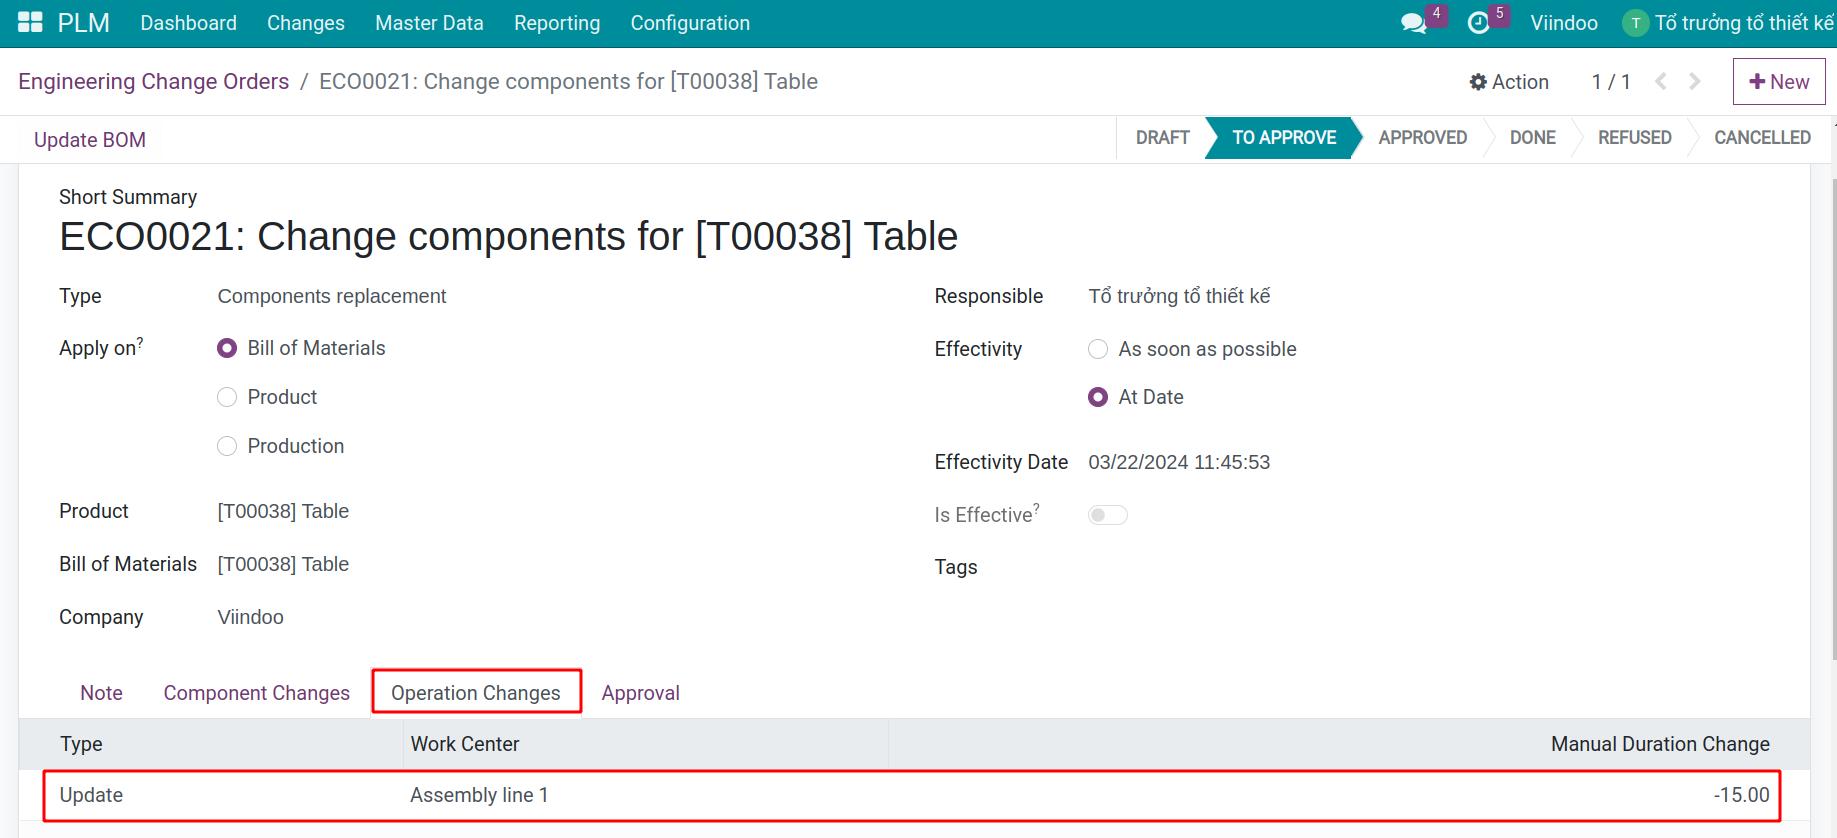This screenshot has height=838, width=1837.
Task: Go to Engineering Change Orders breadcrumb
Action: (x=154, y=82)
